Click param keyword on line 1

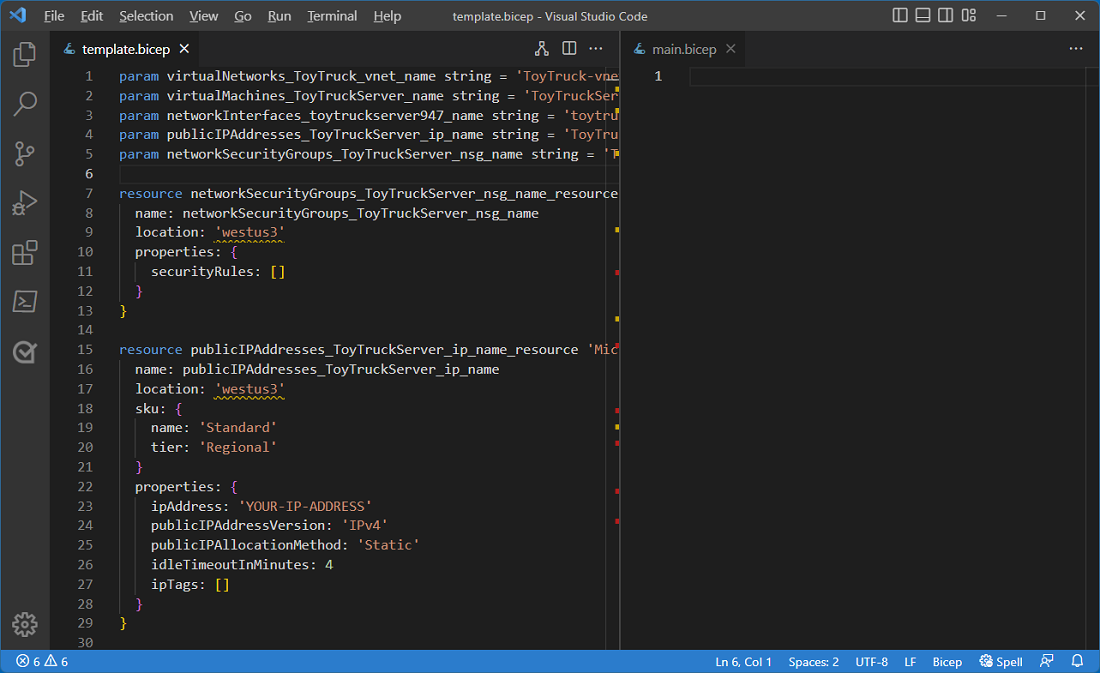click(x=139, y=76)
